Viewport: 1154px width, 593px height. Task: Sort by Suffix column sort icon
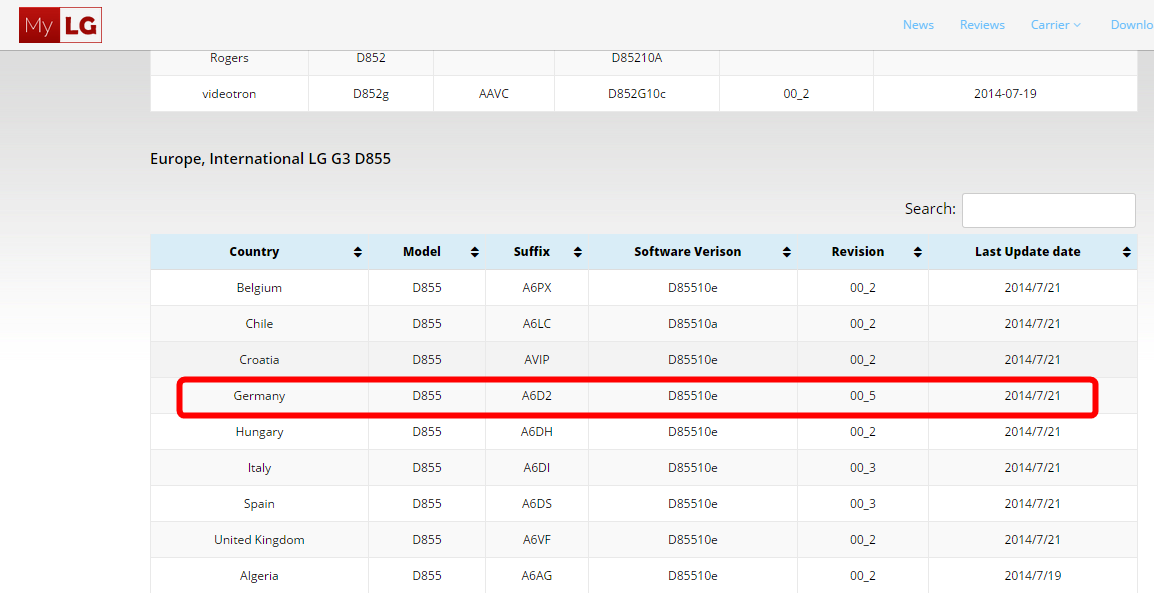[578, 253]
